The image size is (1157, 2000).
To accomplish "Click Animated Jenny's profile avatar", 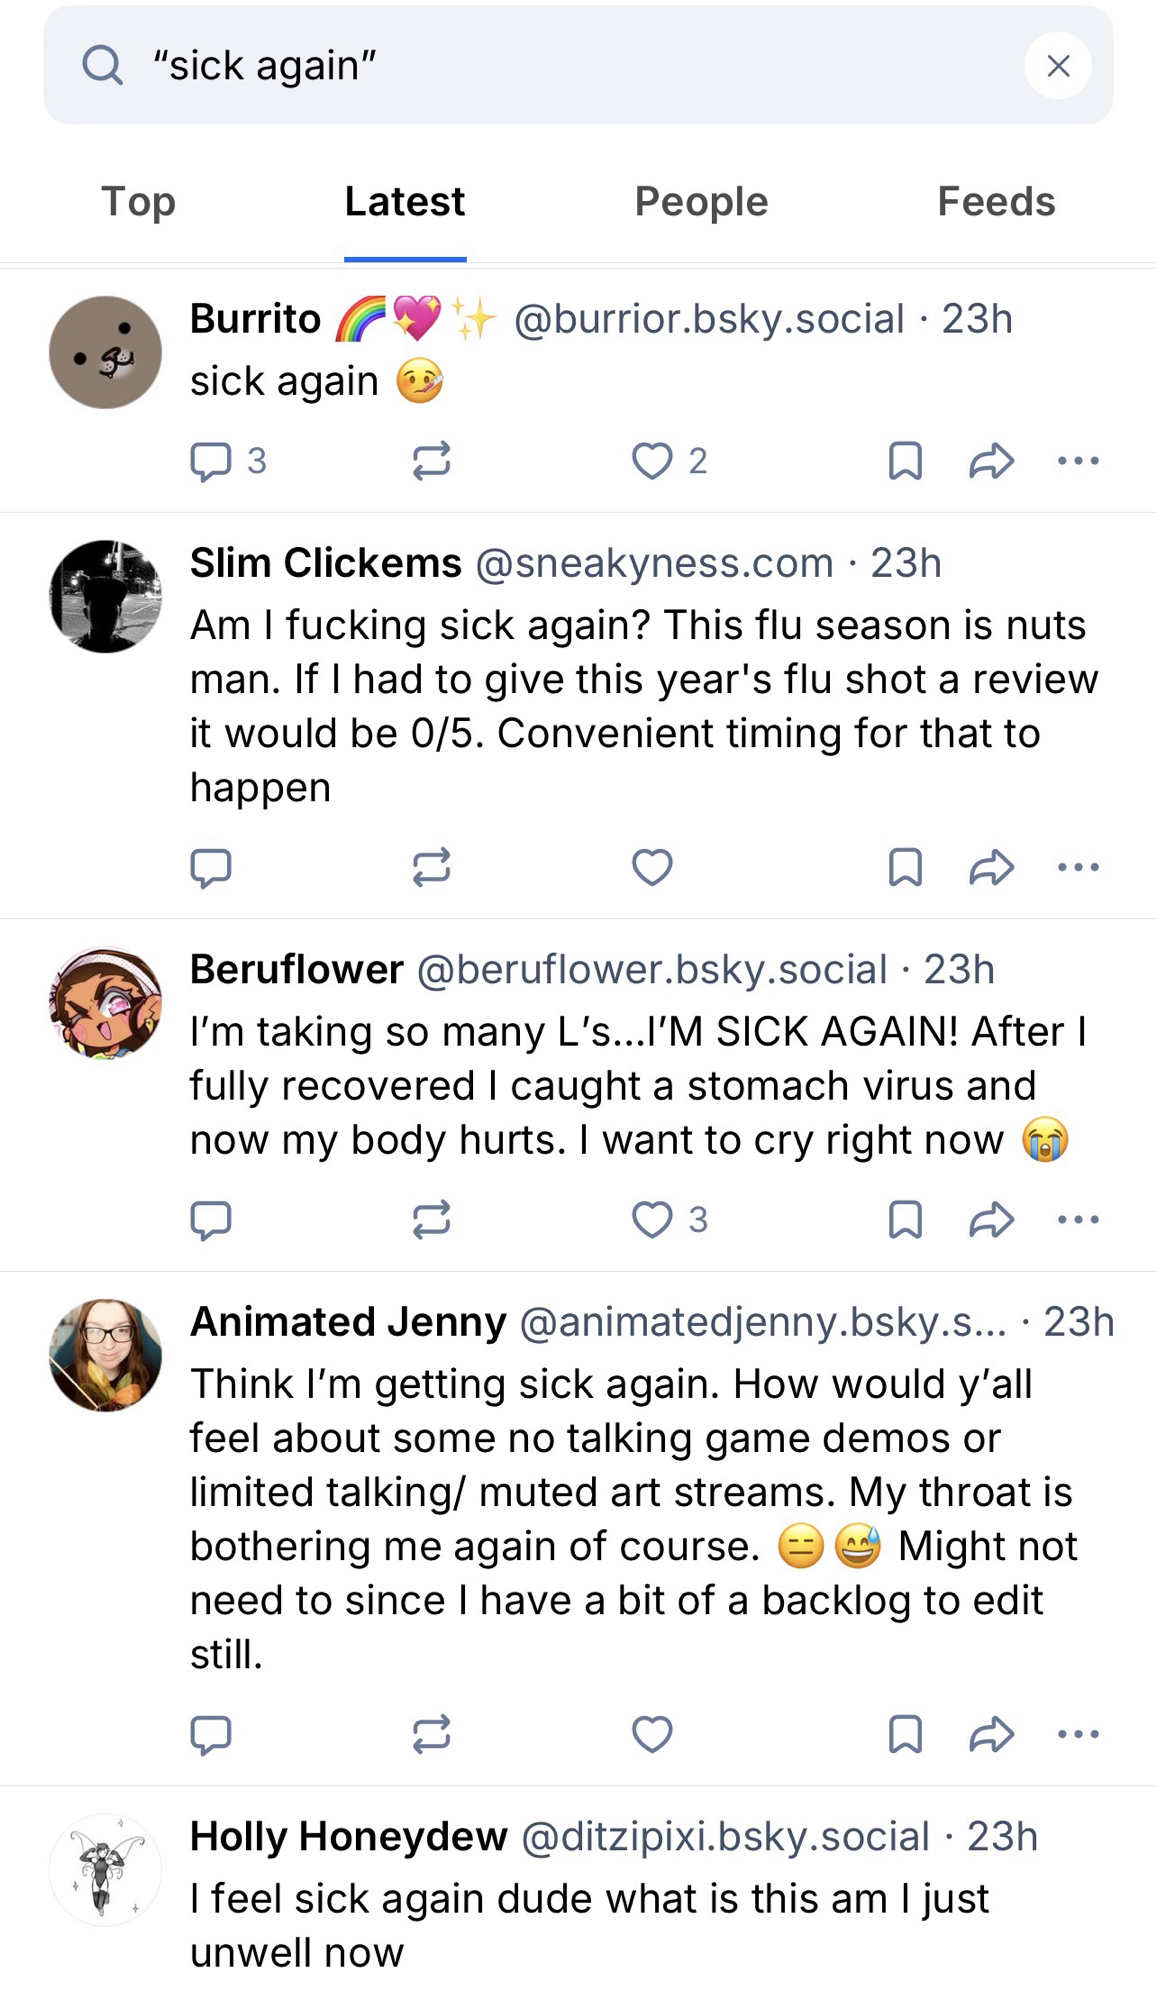I will [x=105, y=1355].
